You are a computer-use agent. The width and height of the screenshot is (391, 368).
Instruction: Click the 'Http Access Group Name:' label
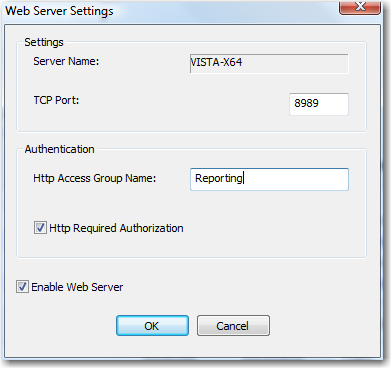pos(94,178)
